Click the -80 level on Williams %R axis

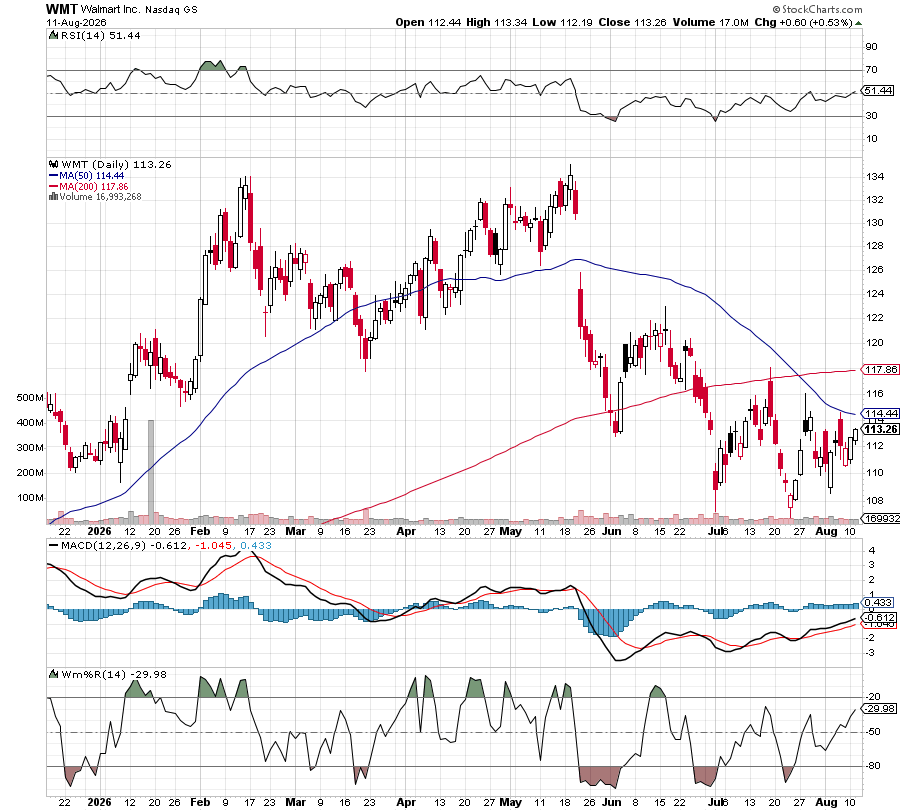click(873, 766)
